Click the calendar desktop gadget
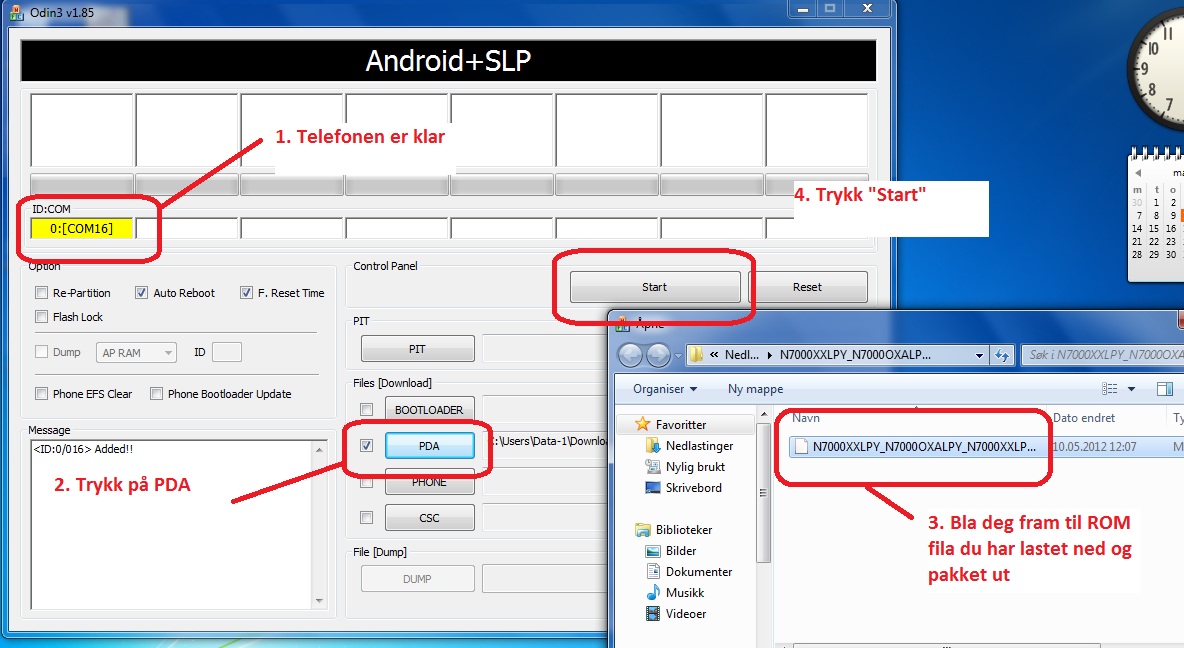Screen dimensions: 1184x648 (x=1155, y=215)
